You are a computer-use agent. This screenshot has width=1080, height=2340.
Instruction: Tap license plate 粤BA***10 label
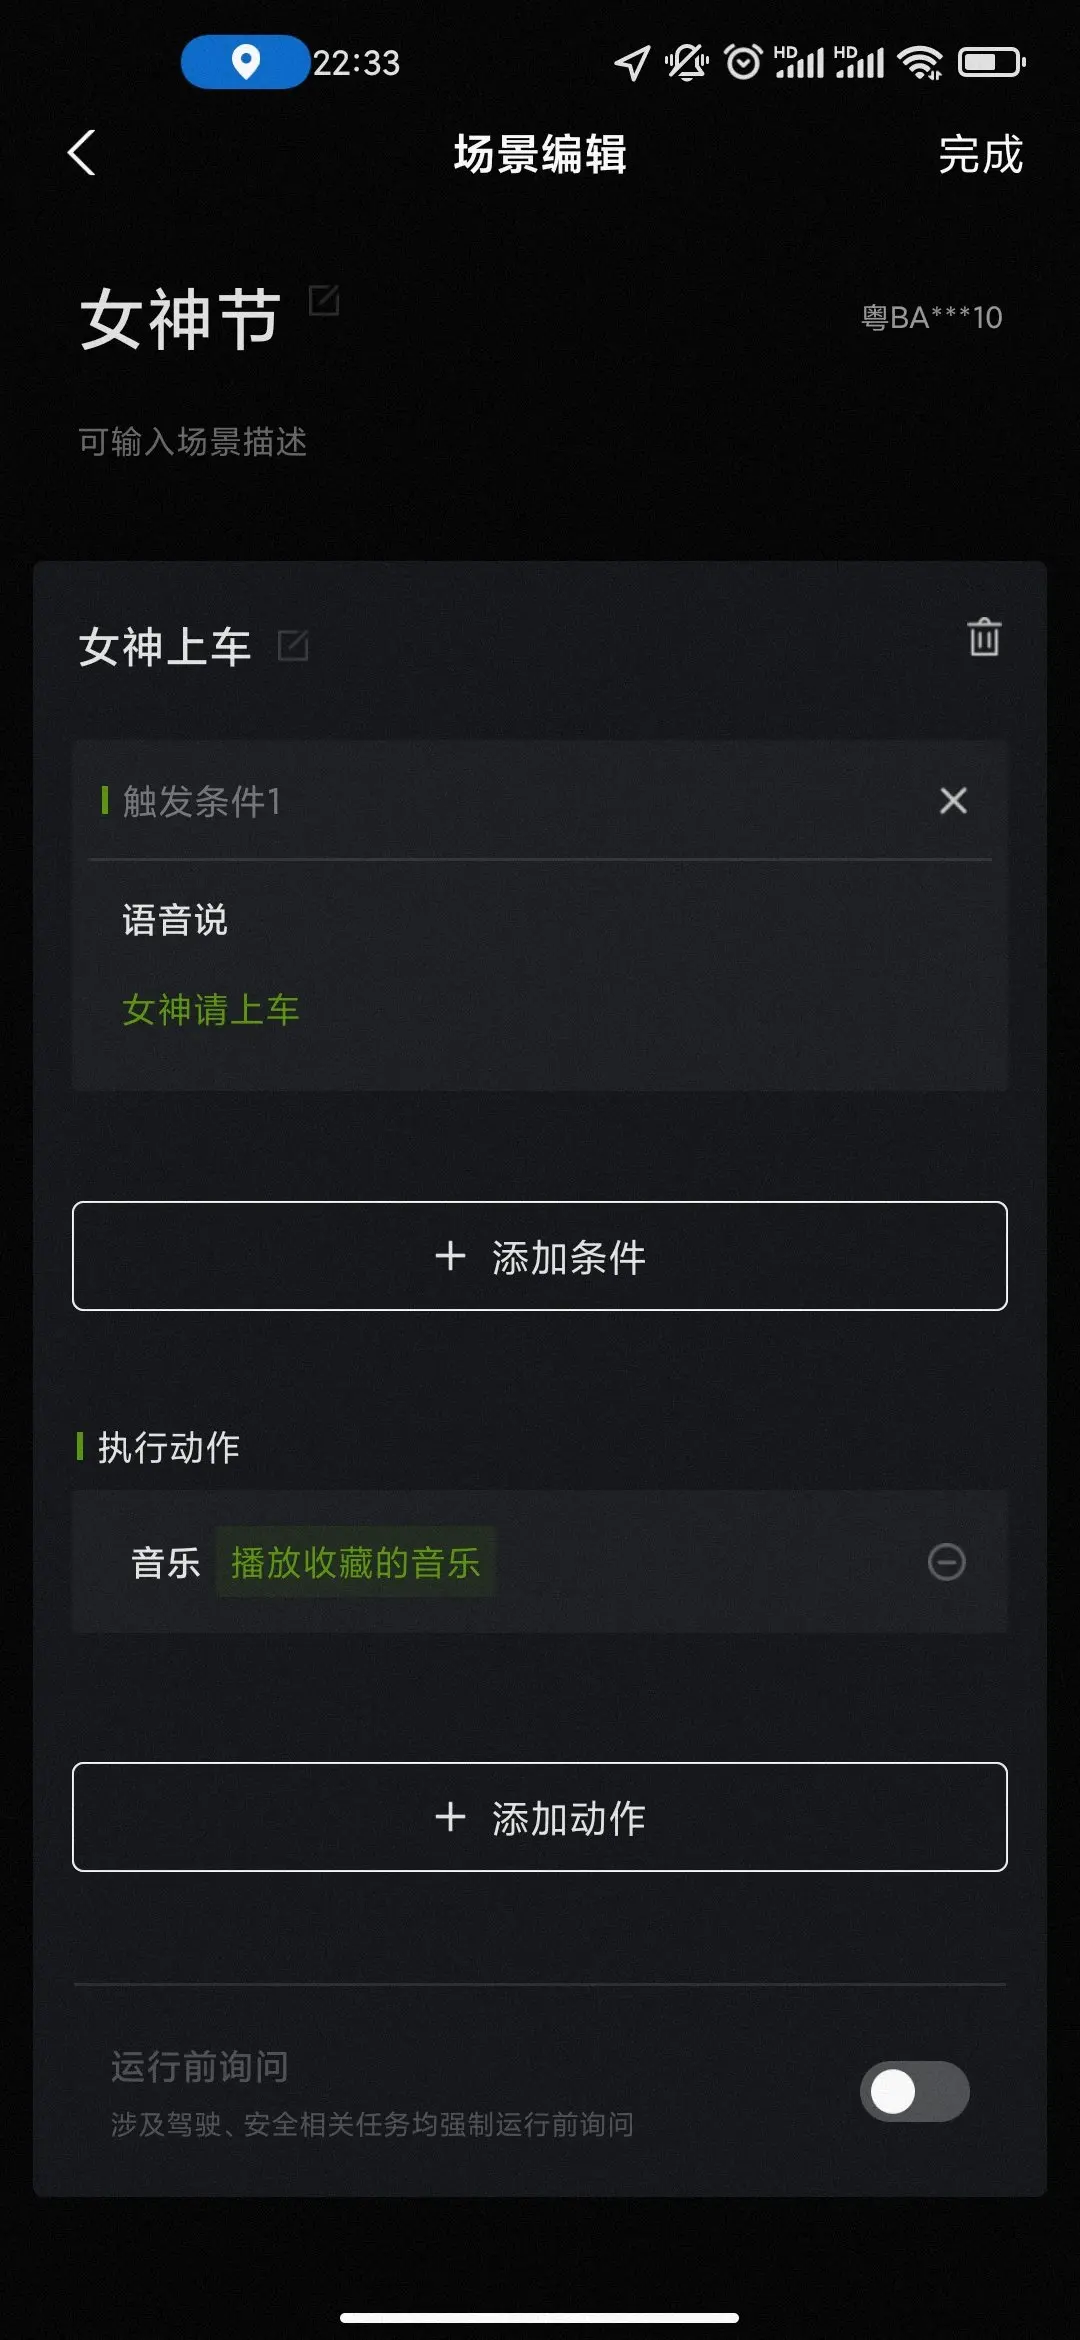(x=932, y=318)
